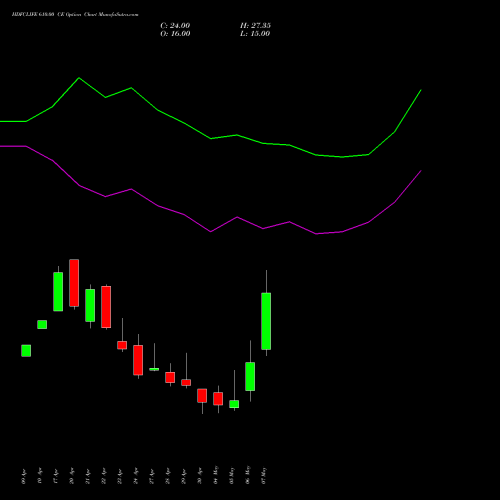
Task: Click the low value L: 15.00
Action: pyautogui.click(x=255, y=33)
